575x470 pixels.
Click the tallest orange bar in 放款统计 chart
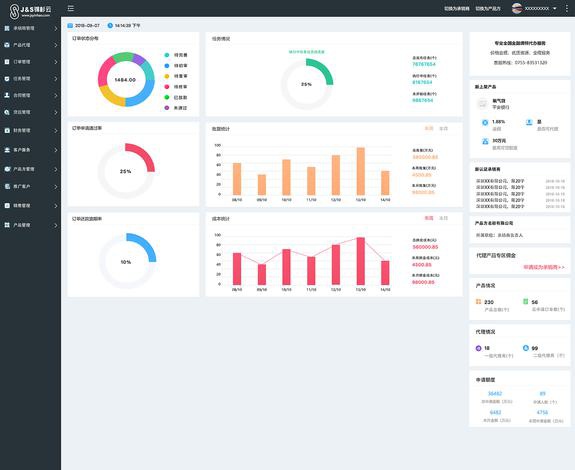361,171
